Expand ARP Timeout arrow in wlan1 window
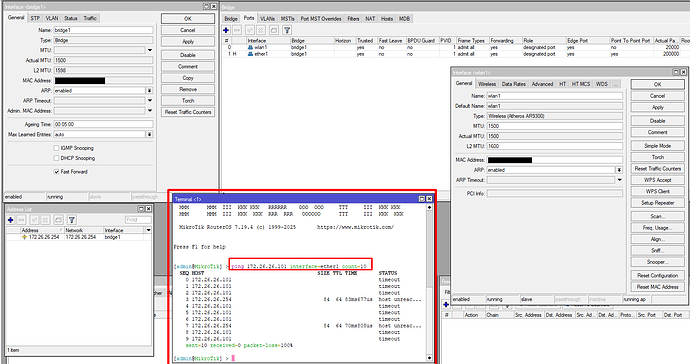Viewport: 690px width, 364px height. [619, 180]
